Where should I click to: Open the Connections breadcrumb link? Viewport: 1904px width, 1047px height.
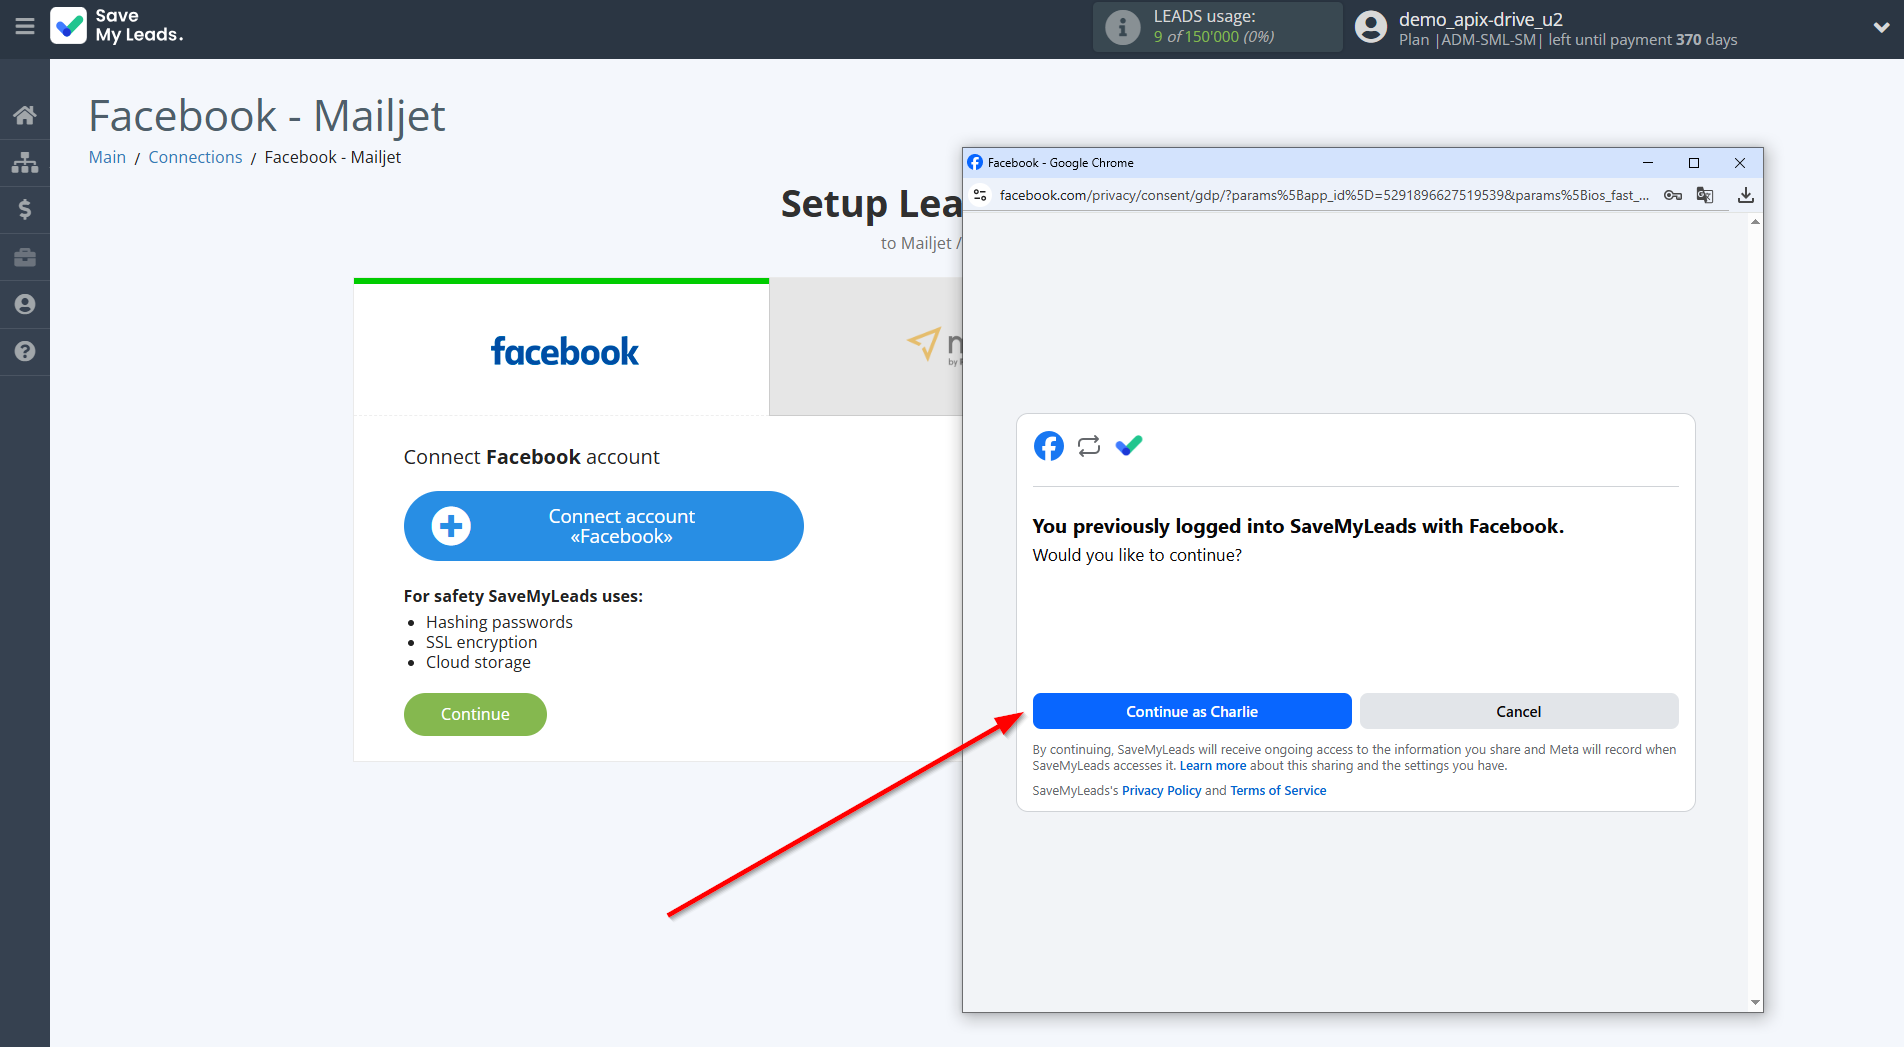(195, 157)
